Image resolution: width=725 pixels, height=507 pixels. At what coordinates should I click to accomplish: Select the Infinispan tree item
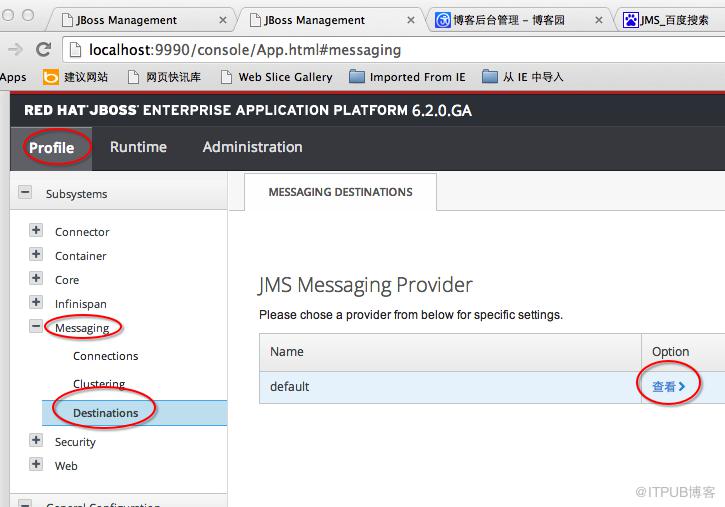tap(80, 304)
